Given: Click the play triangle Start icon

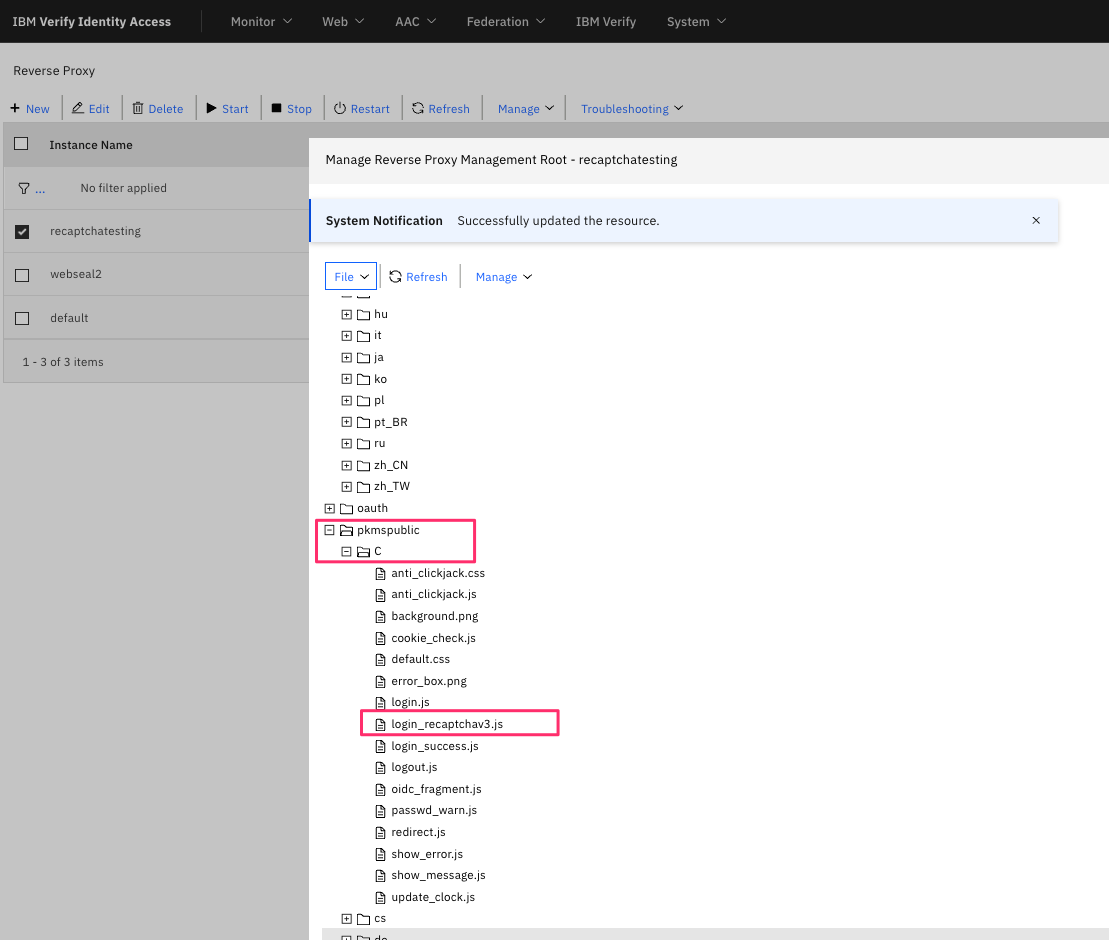Looking at the screenshot, I should [211, 108].
